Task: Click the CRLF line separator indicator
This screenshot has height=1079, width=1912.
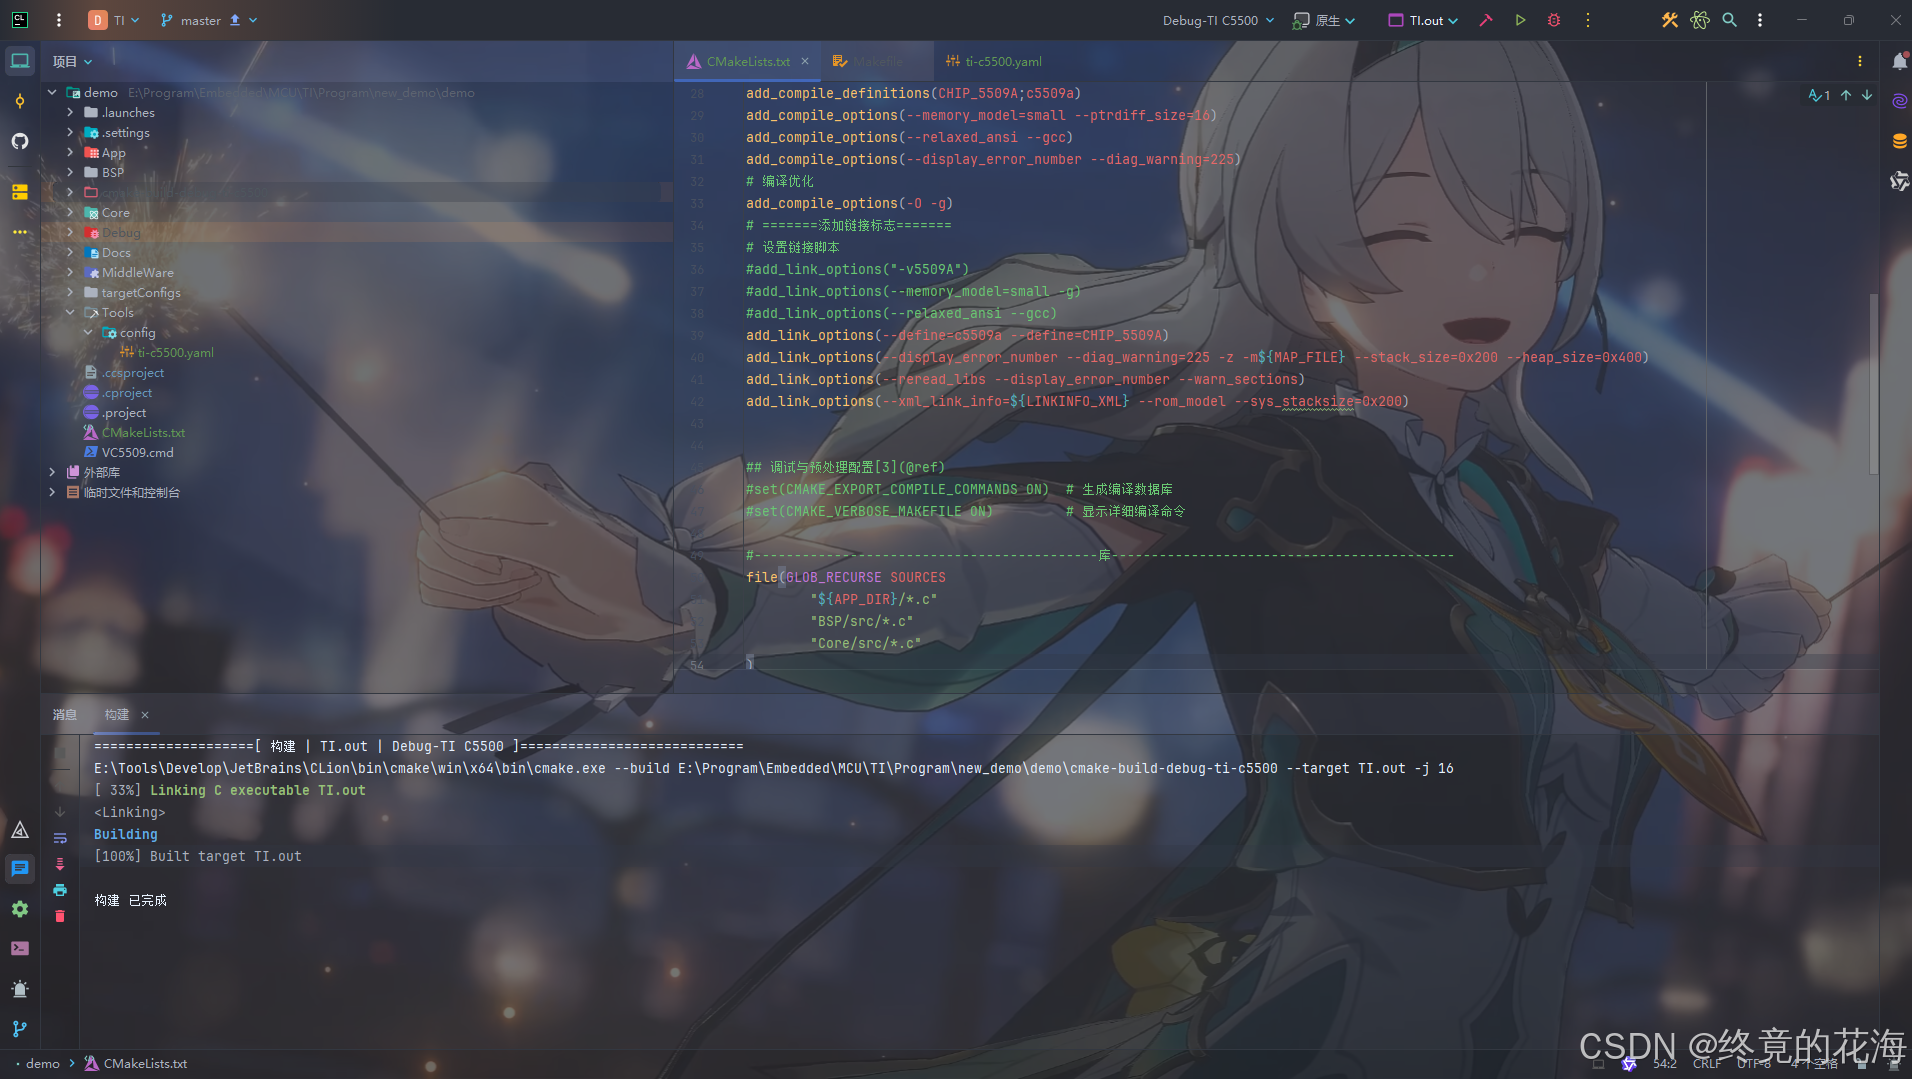Action: point(1707,1063)
